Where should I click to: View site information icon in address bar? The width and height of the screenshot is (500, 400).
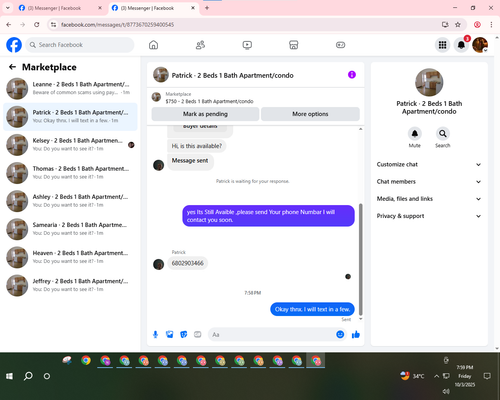click(53, 24)
